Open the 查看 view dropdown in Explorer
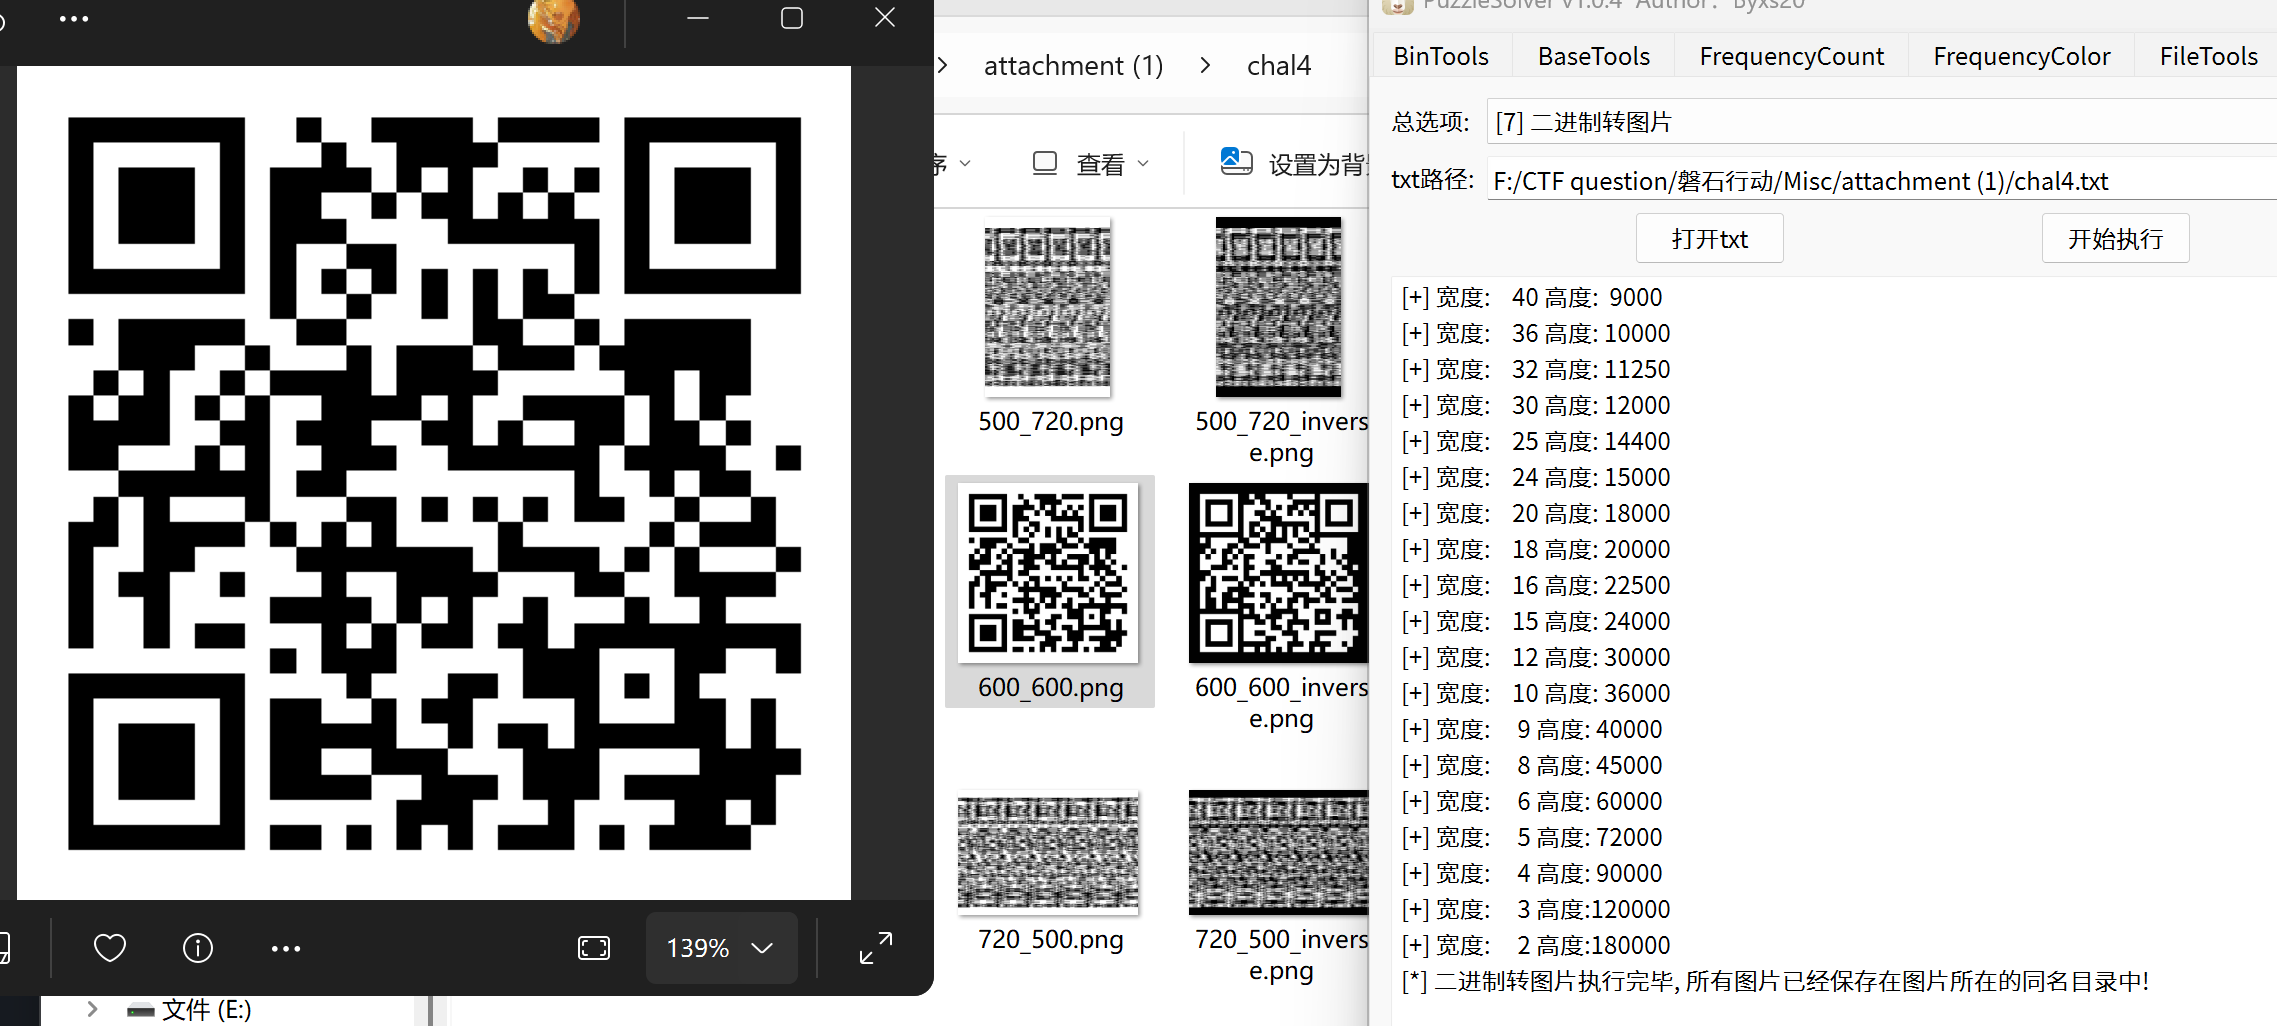2277x1026 pixels. tap(1092, 164)
